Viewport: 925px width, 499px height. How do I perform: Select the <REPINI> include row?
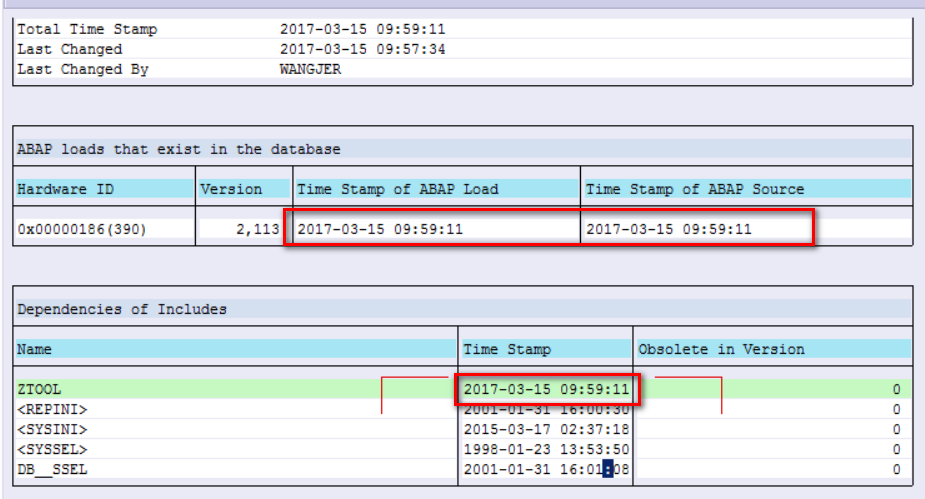coord(463,409)
